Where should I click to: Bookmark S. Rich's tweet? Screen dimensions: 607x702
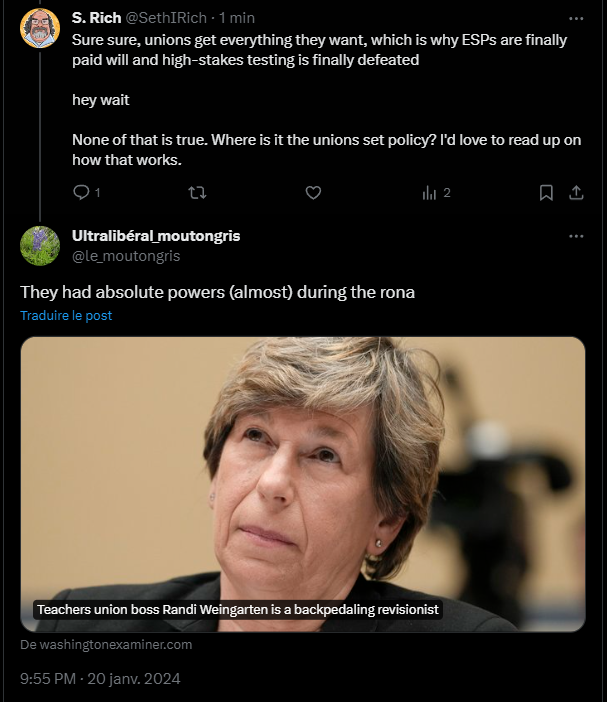point(546,193)
